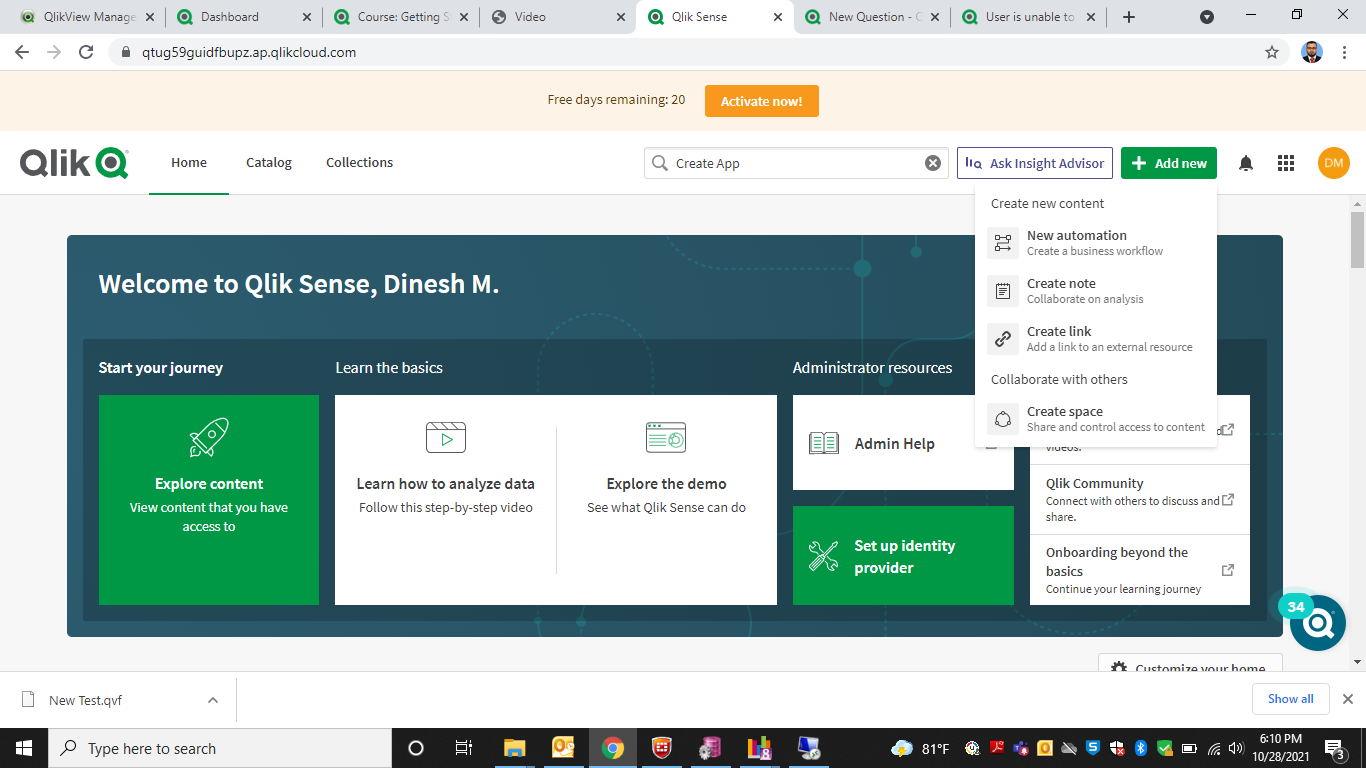The width and height of the screenshot is (1366, 768).
Task: Bookmark this page with the star icon
Action: pos(1272,52)
